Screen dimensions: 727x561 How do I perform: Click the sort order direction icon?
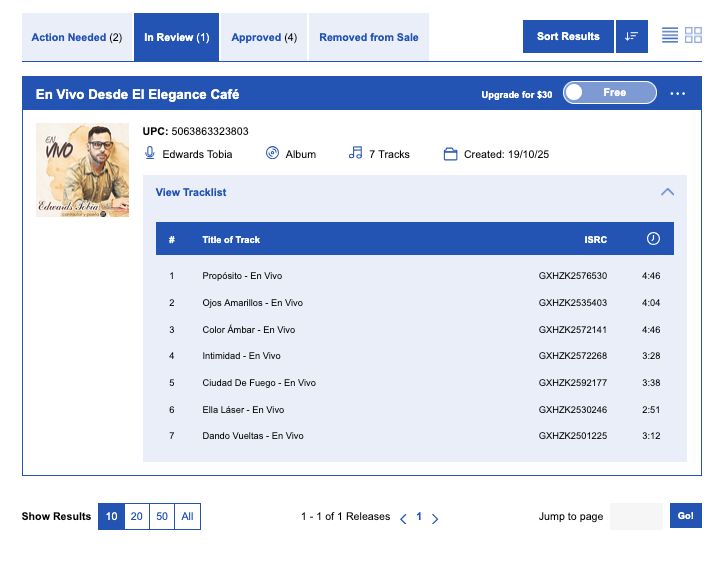(631, 37)
